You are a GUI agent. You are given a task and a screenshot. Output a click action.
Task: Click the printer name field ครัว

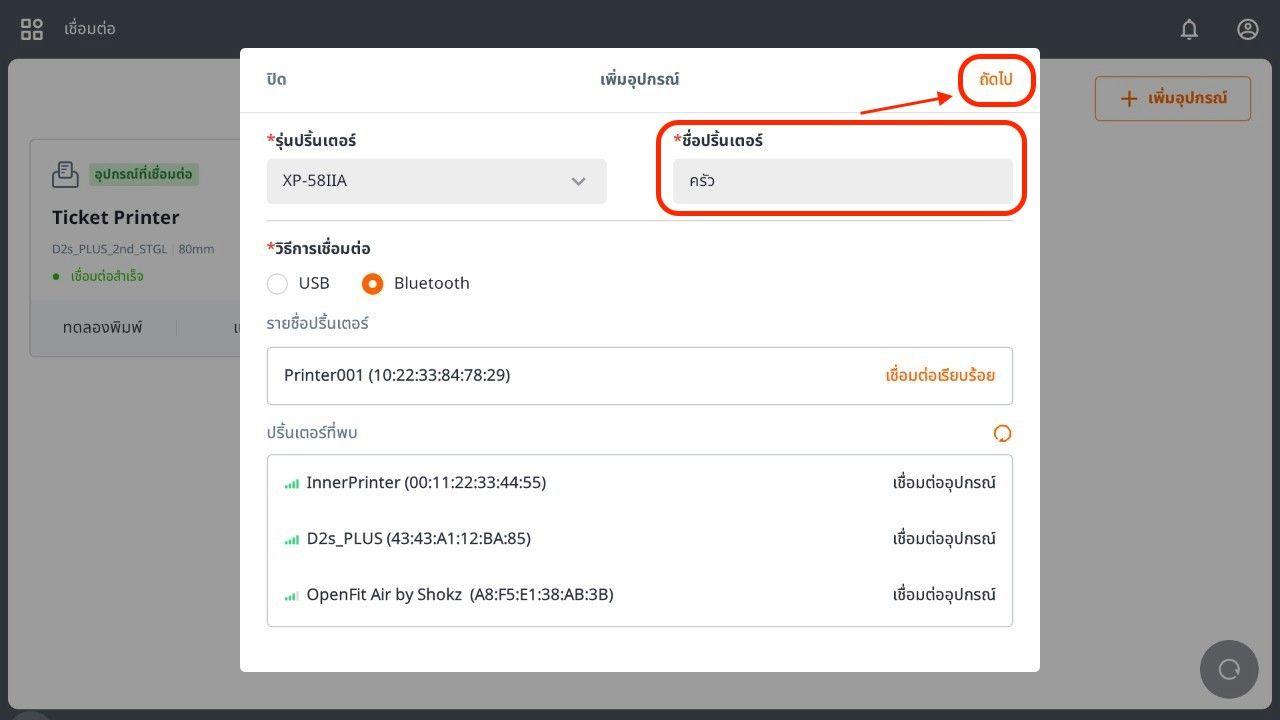click(x=842, y=181)
